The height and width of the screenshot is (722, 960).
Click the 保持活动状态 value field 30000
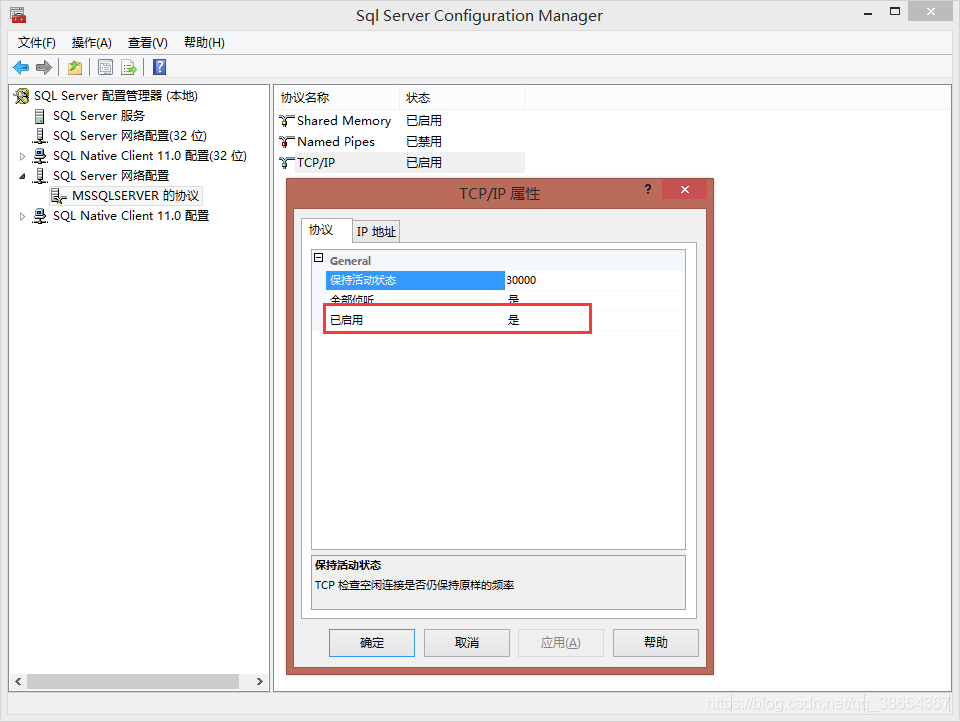click(x=594, y=280)
